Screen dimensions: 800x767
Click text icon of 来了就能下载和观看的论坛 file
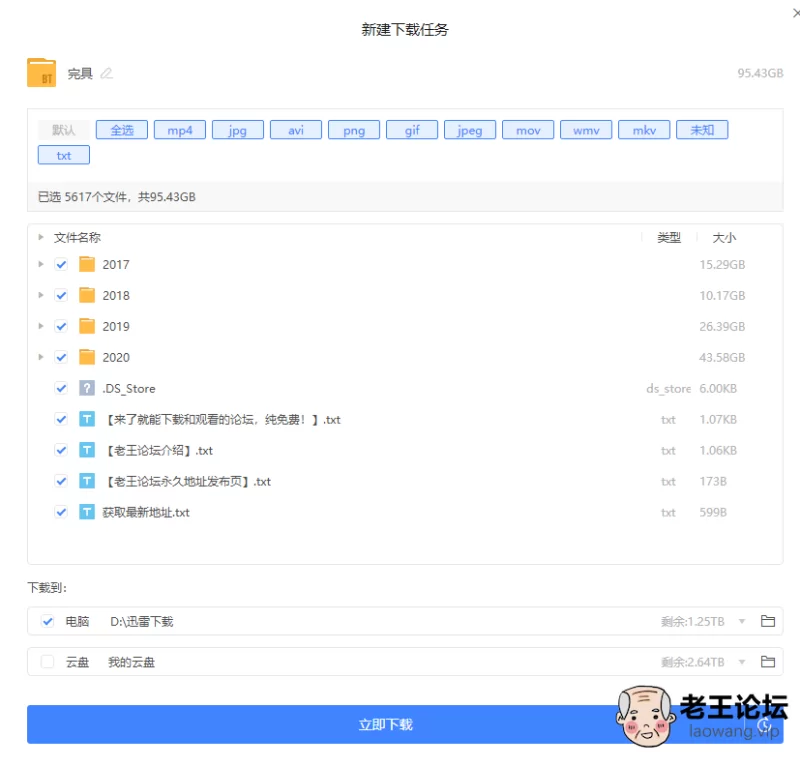click(87, 419)
